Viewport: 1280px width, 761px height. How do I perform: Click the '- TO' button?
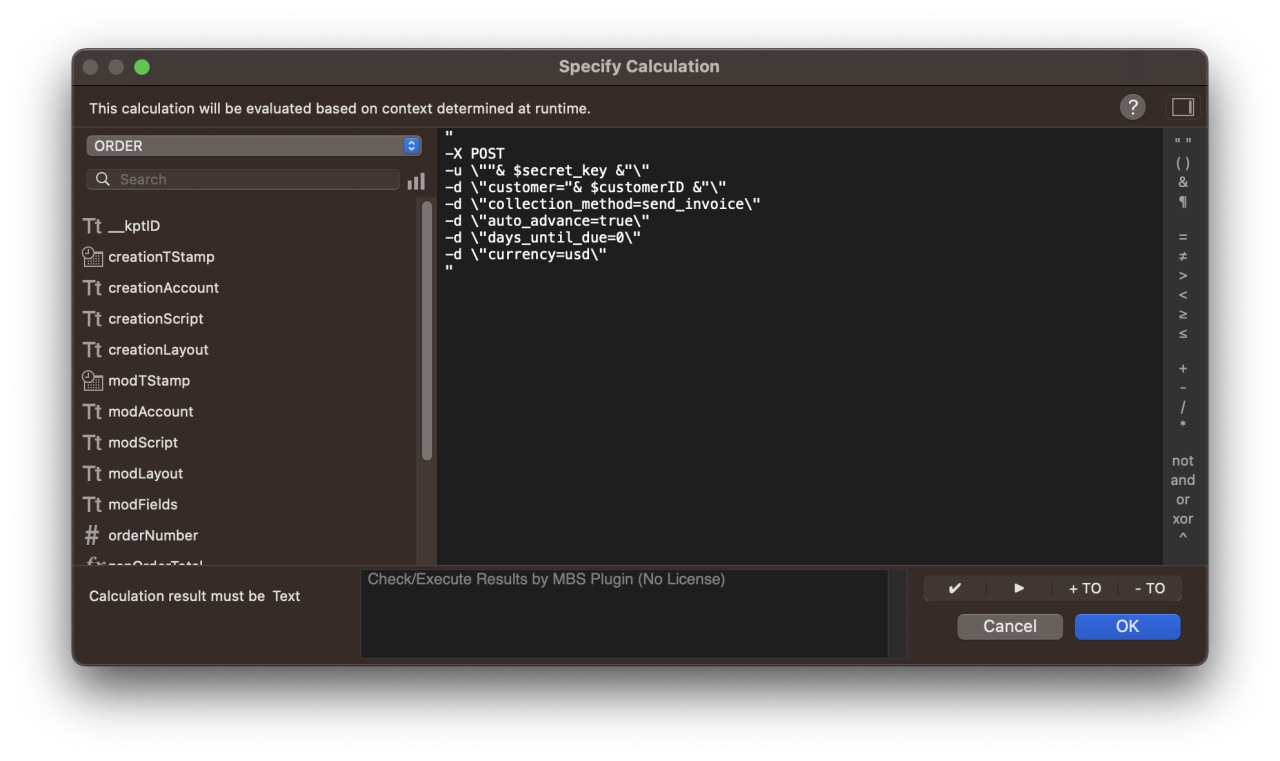[1150, 588]
